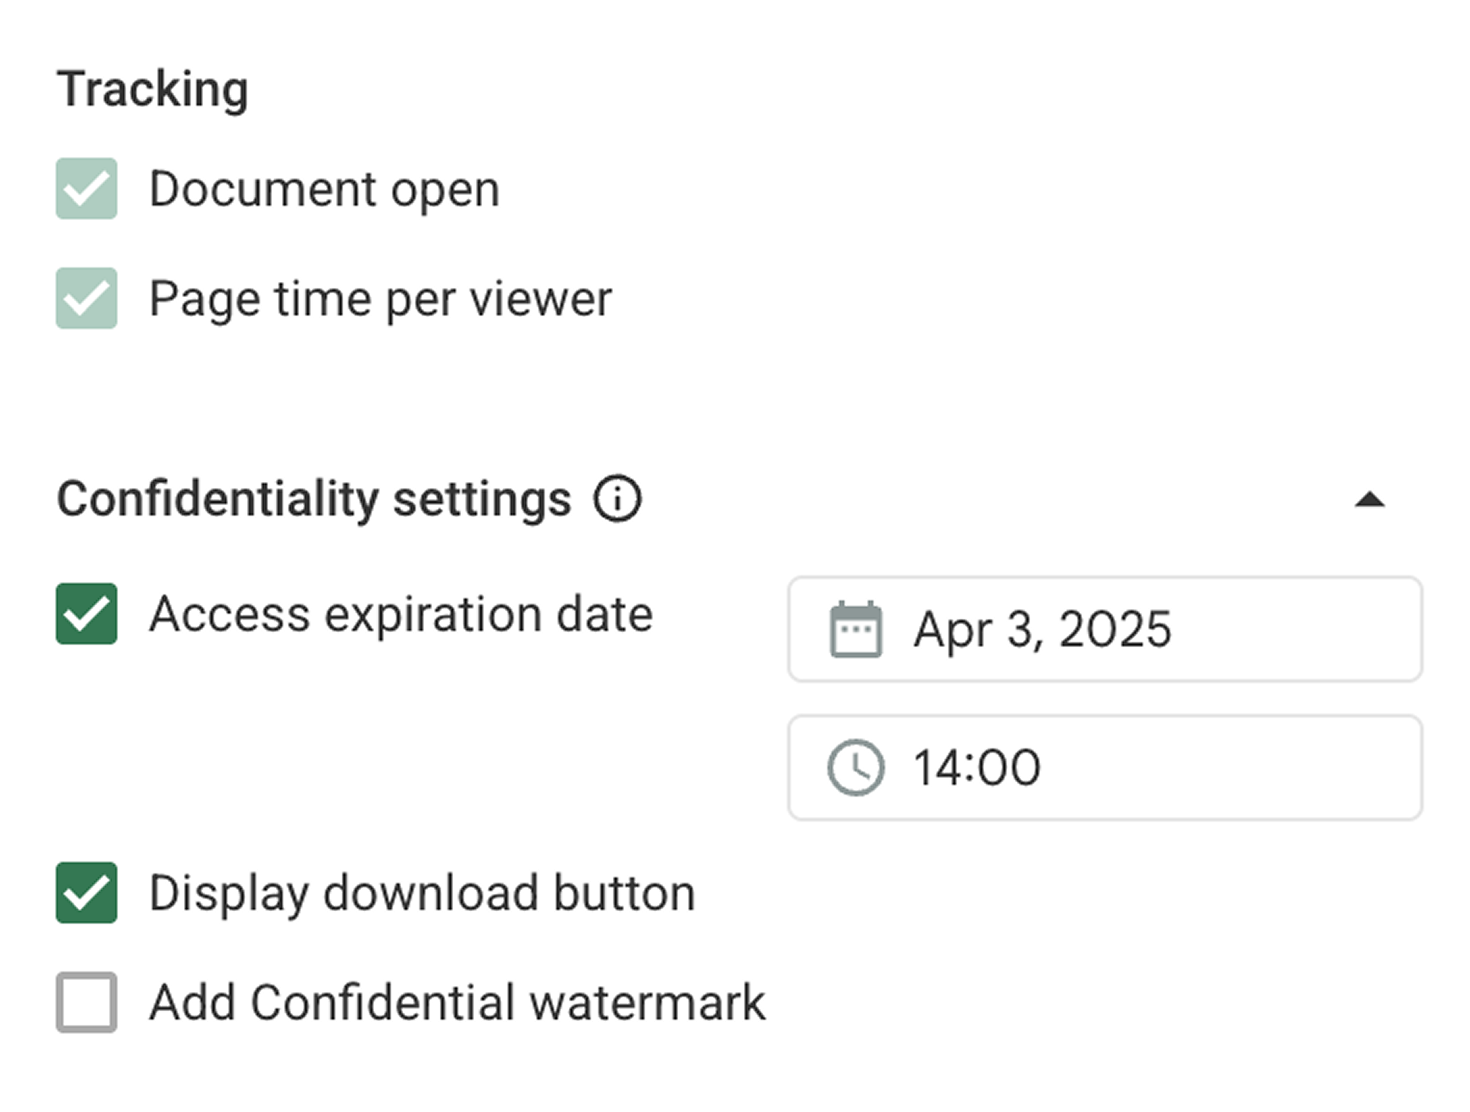Image resolution: width=1470 pixels, height=1112 pixels.
Task: Click the Add Confidential watermark label
Action: [x=457, y=1002]
